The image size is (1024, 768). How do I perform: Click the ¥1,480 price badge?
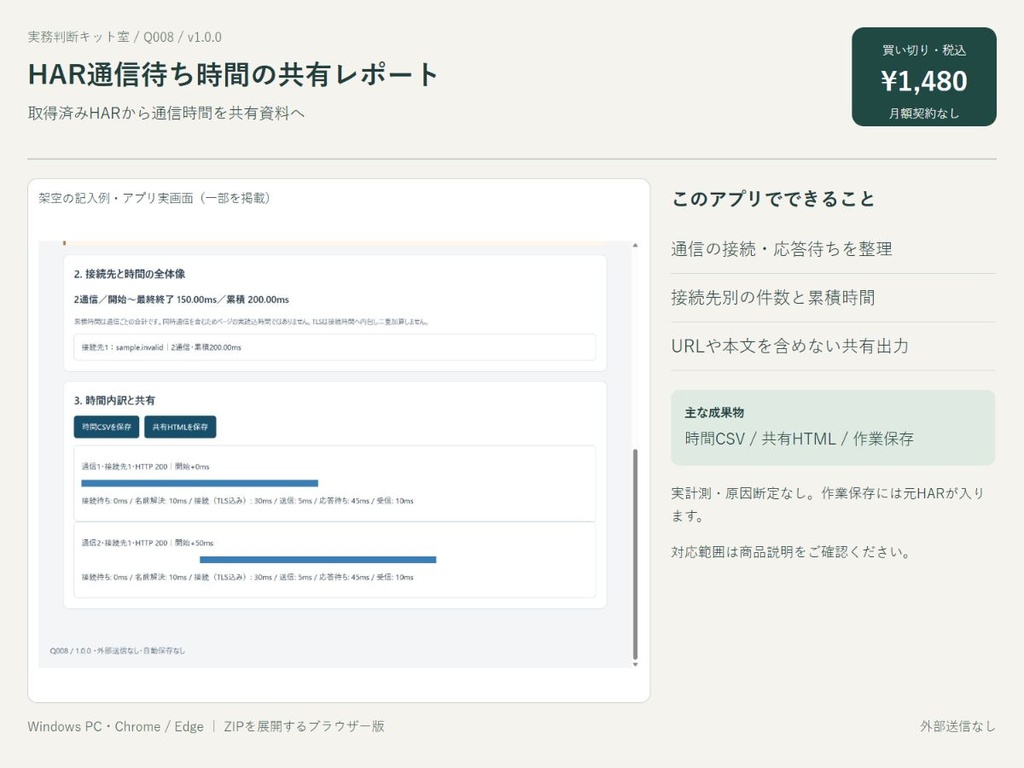coord(924,76)
